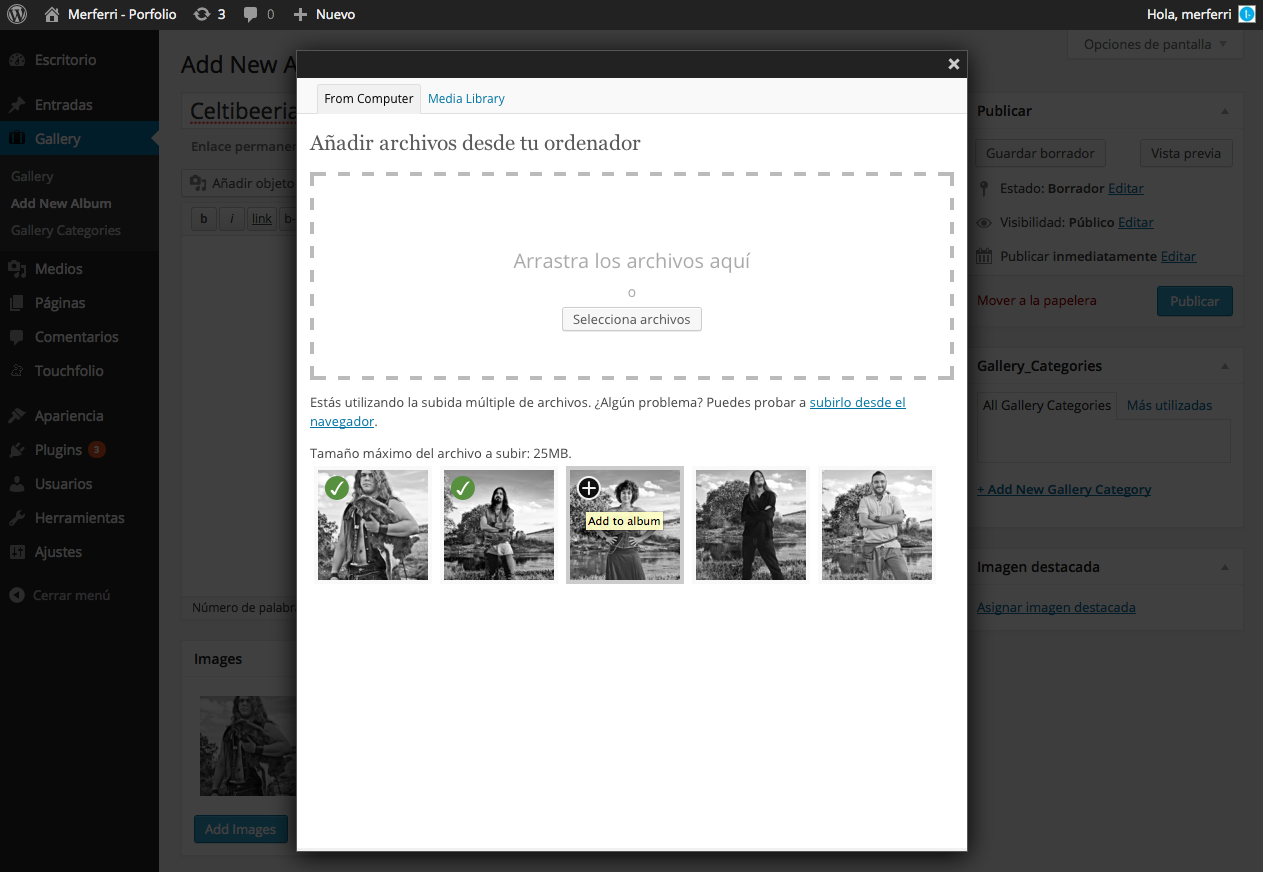The width and height of the screenshot is (1263, 872).
Task: Collapse the Imagen destacada panel arrow
Action: point(1225,567)
